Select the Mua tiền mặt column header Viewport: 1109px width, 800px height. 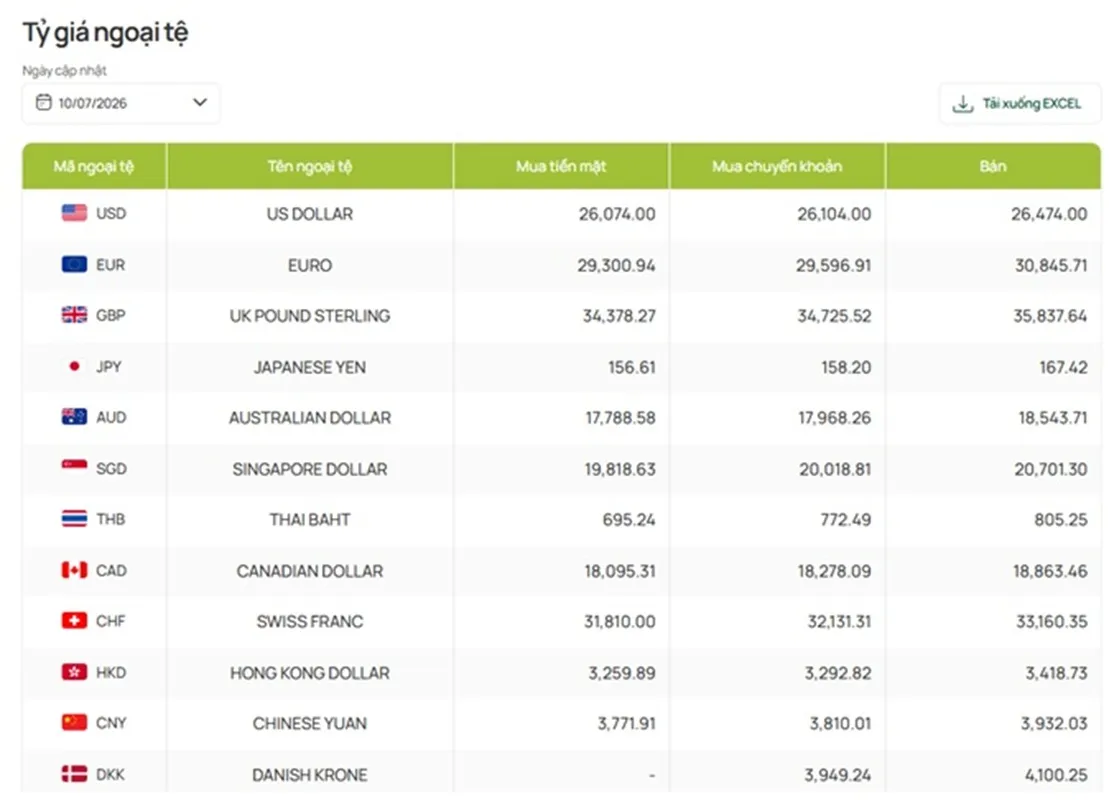[x=561, y=166]
